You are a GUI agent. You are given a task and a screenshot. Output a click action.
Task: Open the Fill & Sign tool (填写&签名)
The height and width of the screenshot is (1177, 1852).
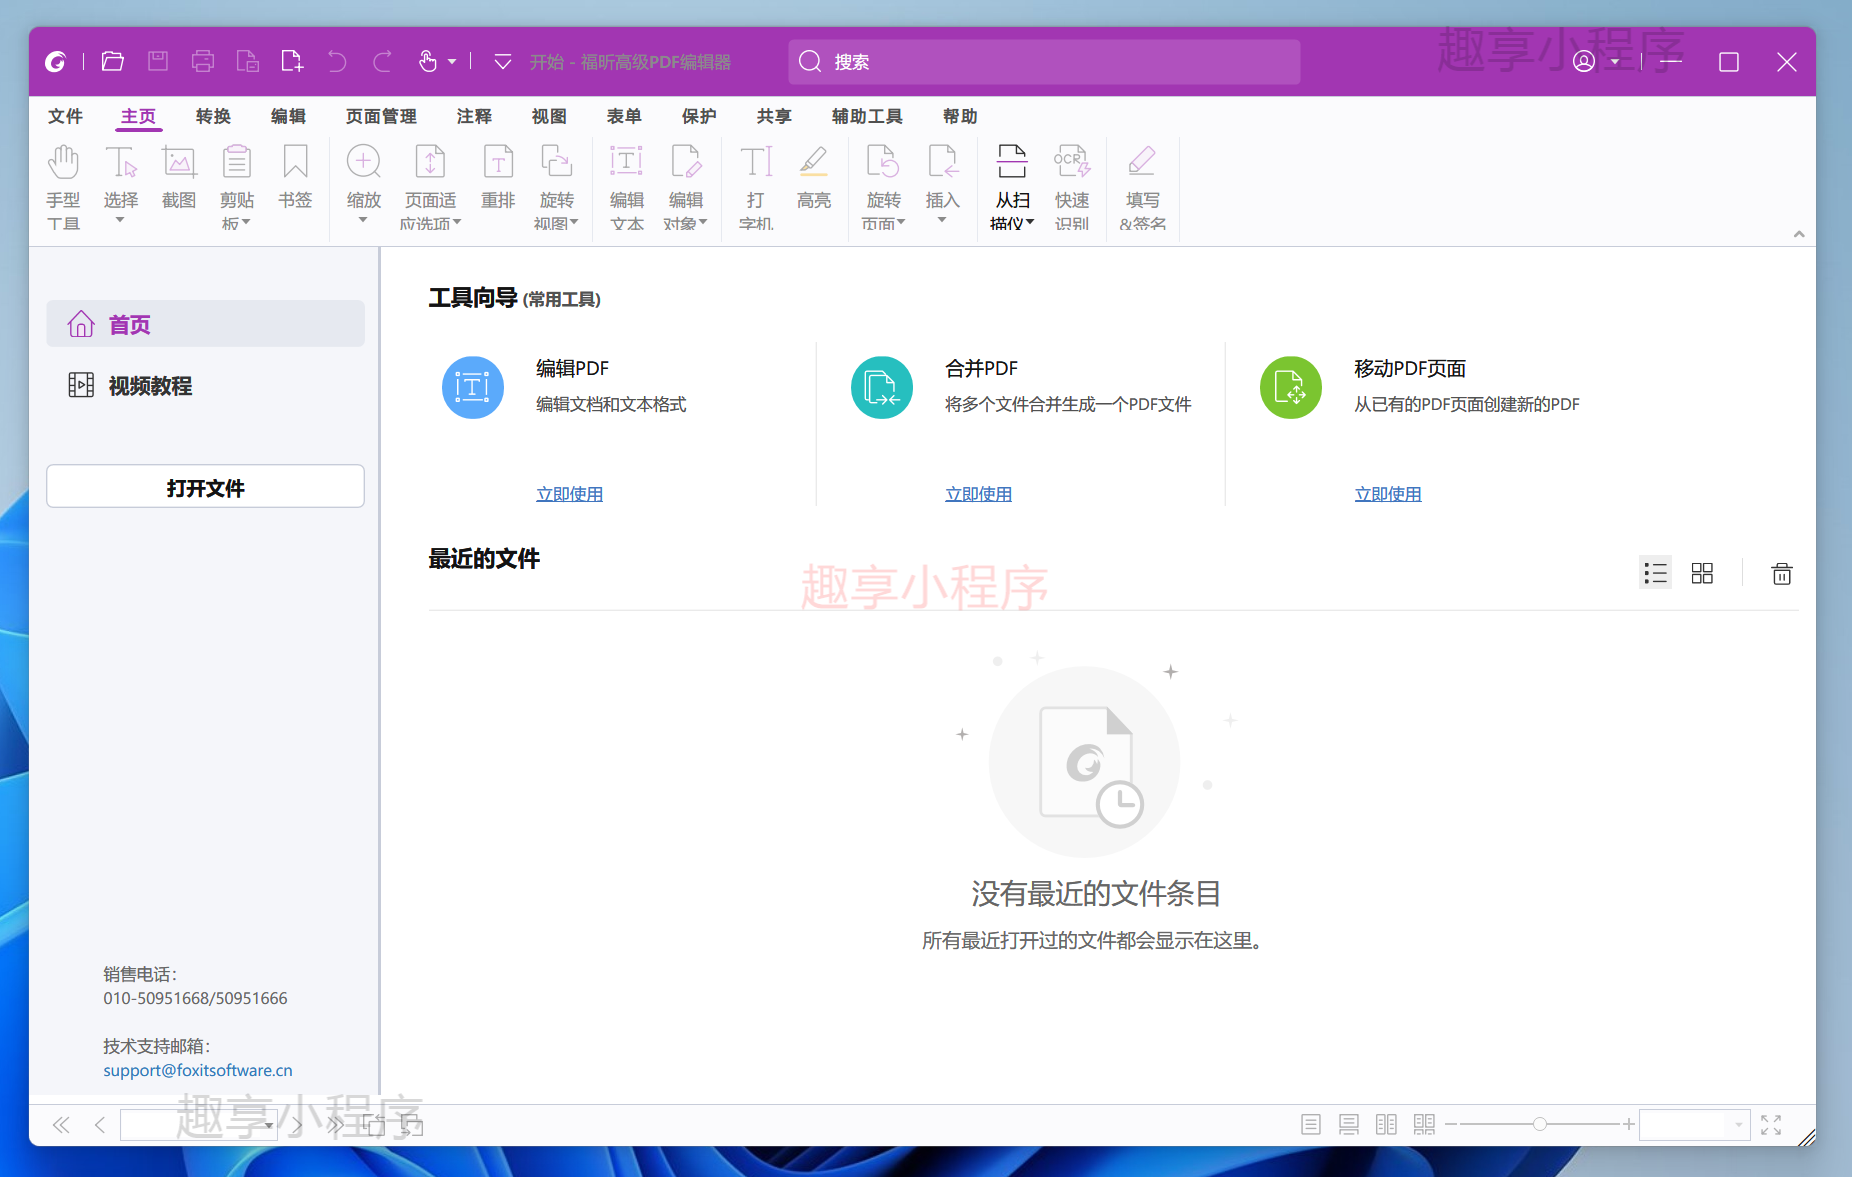click(1143, 187)
